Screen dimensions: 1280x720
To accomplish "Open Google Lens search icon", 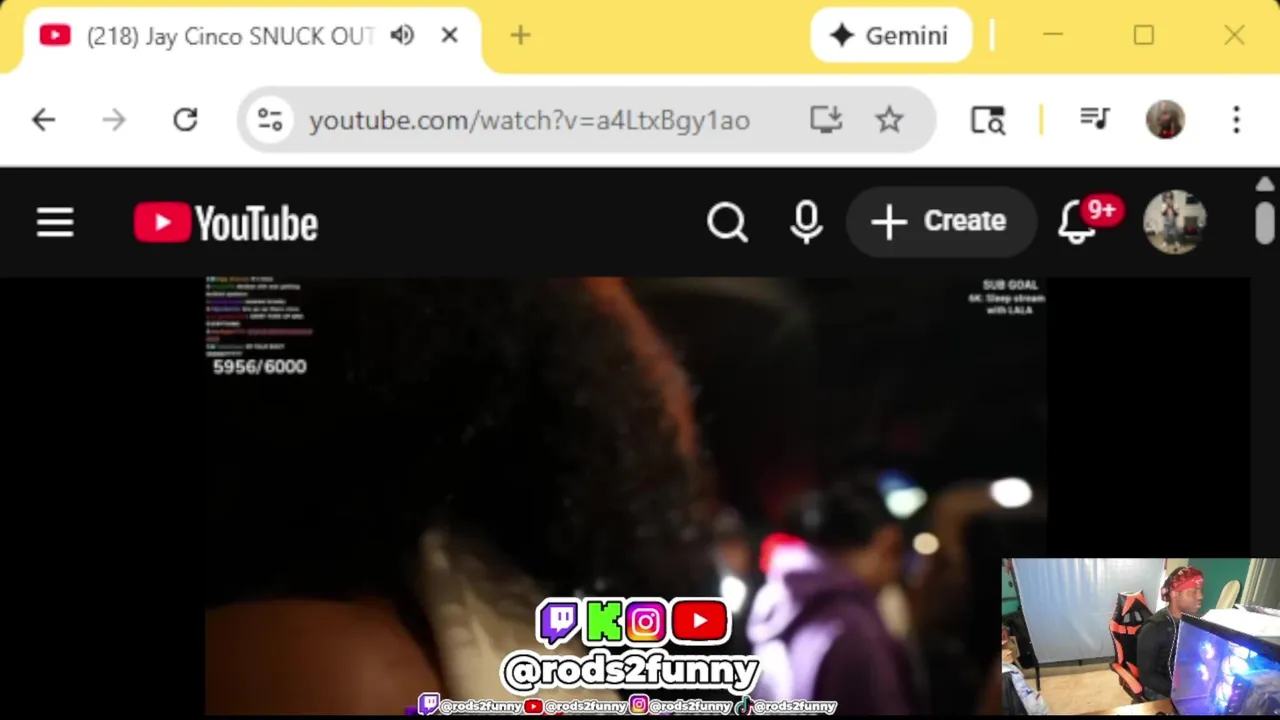I will (x=987, y=120).
